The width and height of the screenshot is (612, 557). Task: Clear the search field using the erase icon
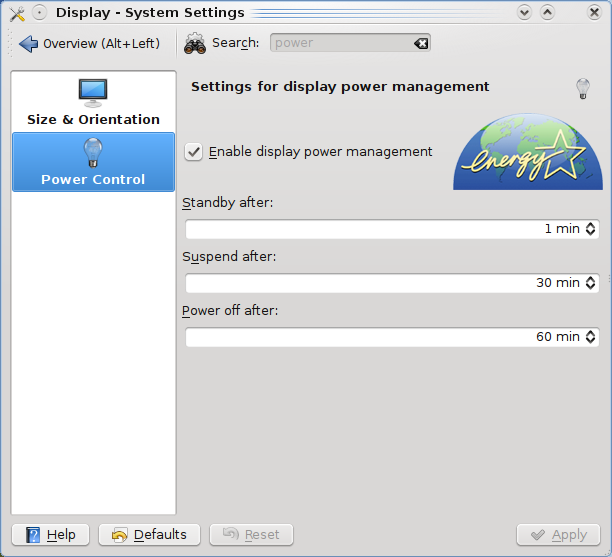pos(421,43)
